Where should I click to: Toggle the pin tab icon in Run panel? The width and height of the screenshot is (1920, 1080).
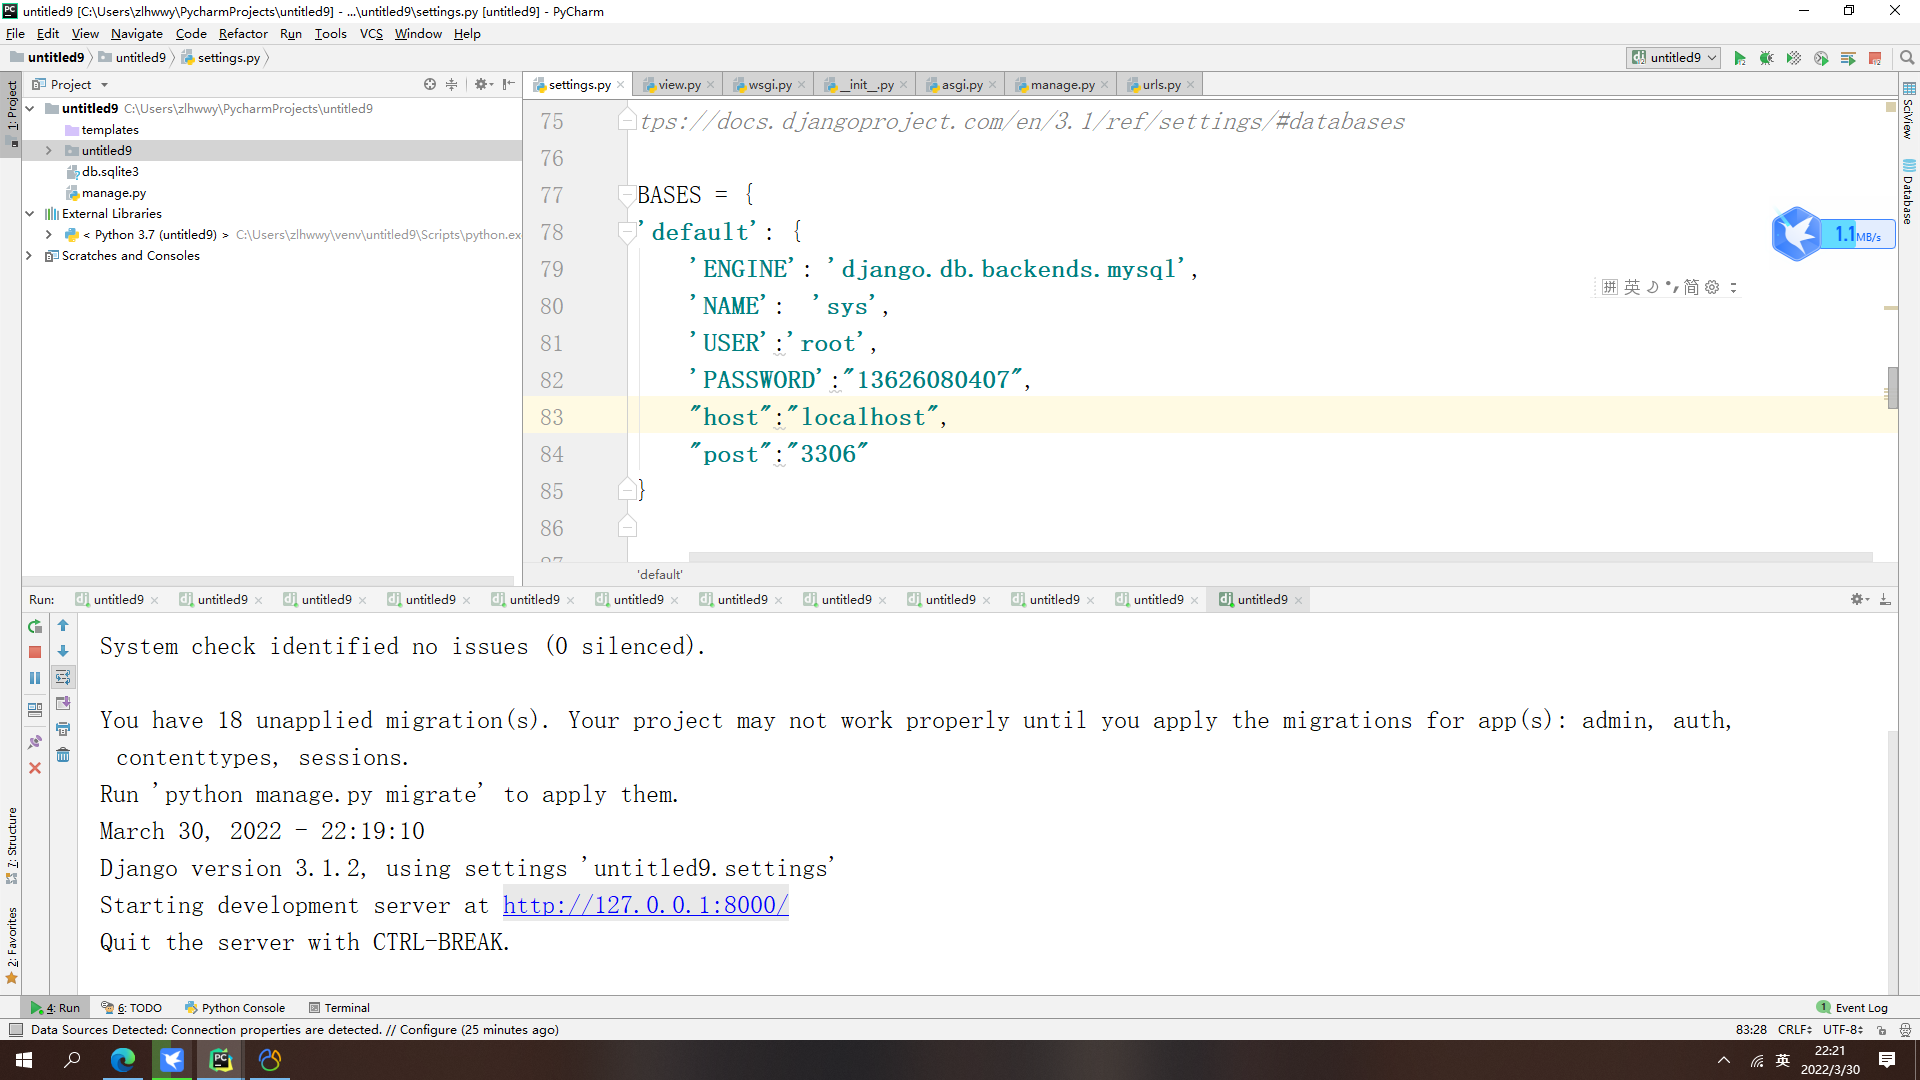point(35,742)
